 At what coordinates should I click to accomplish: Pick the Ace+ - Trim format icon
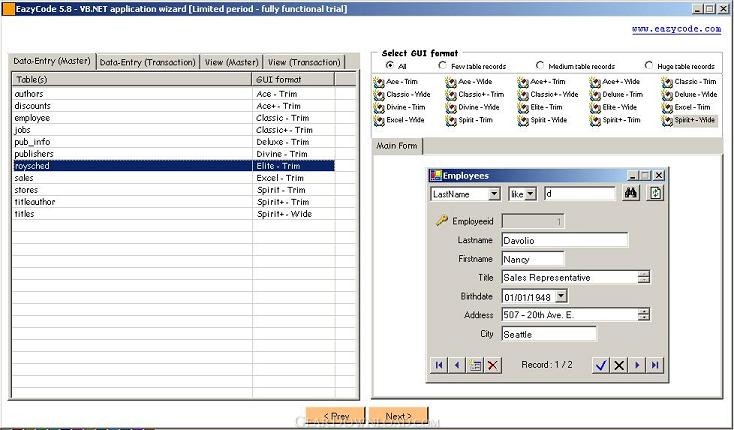click(523, 83)
